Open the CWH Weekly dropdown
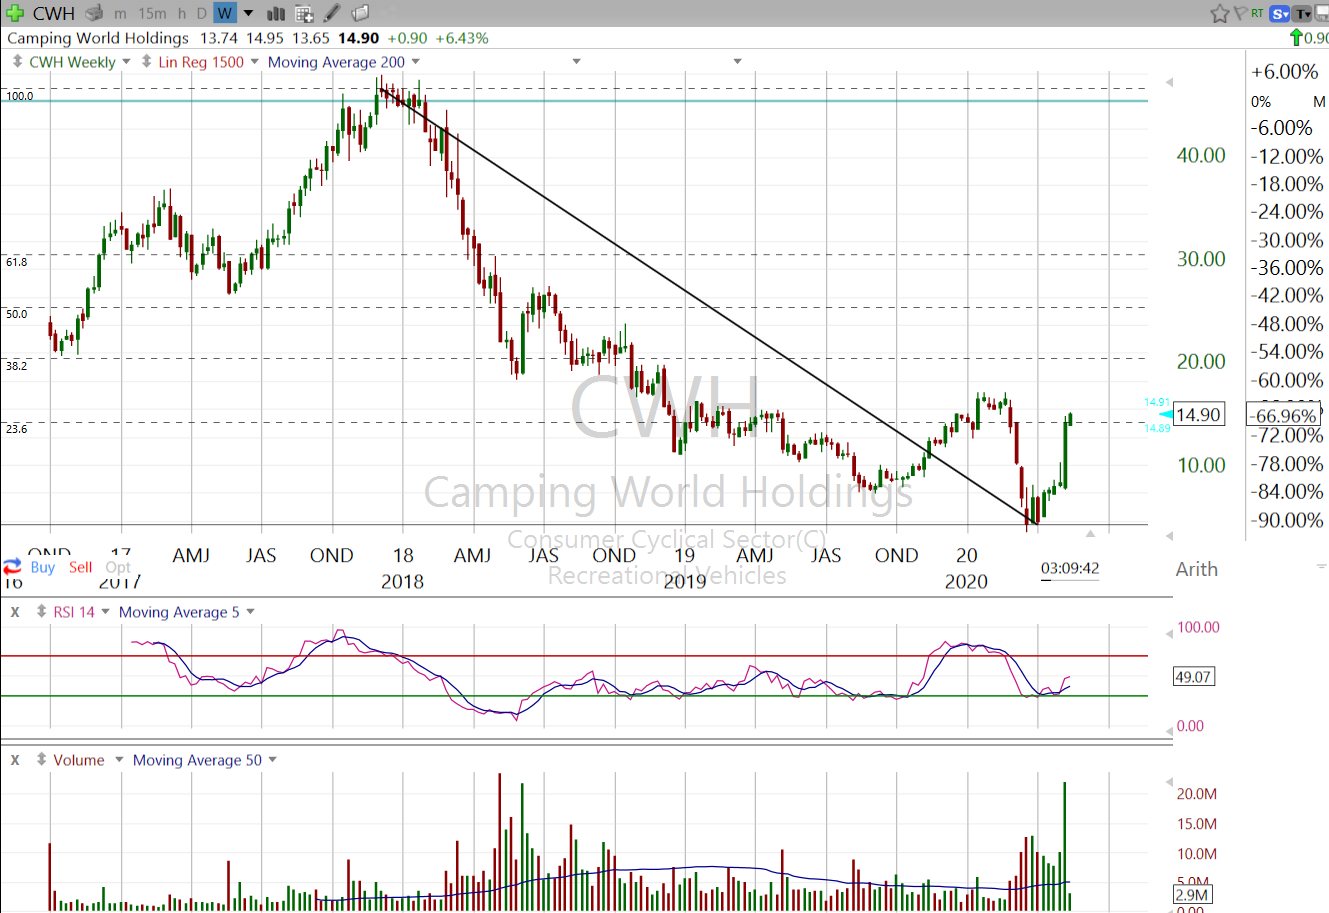 tap(126, 62)
